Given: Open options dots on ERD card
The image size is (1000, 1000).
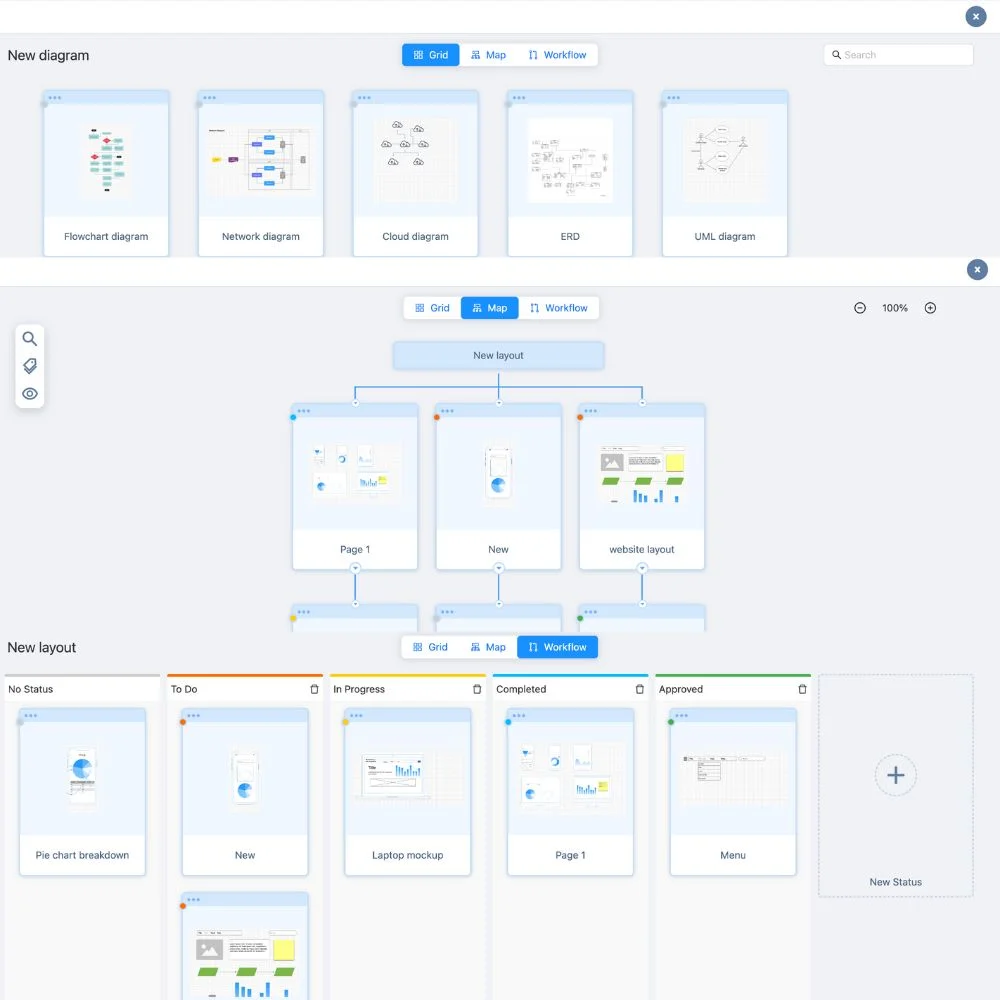Looking at the screenshot, I should pos(519,98).
